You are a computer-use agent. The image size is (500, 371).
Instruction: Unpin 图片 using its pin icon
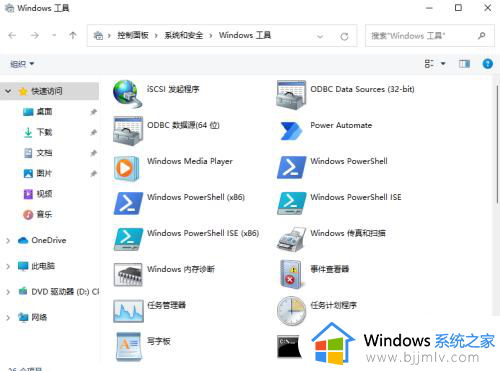(94, 174)
